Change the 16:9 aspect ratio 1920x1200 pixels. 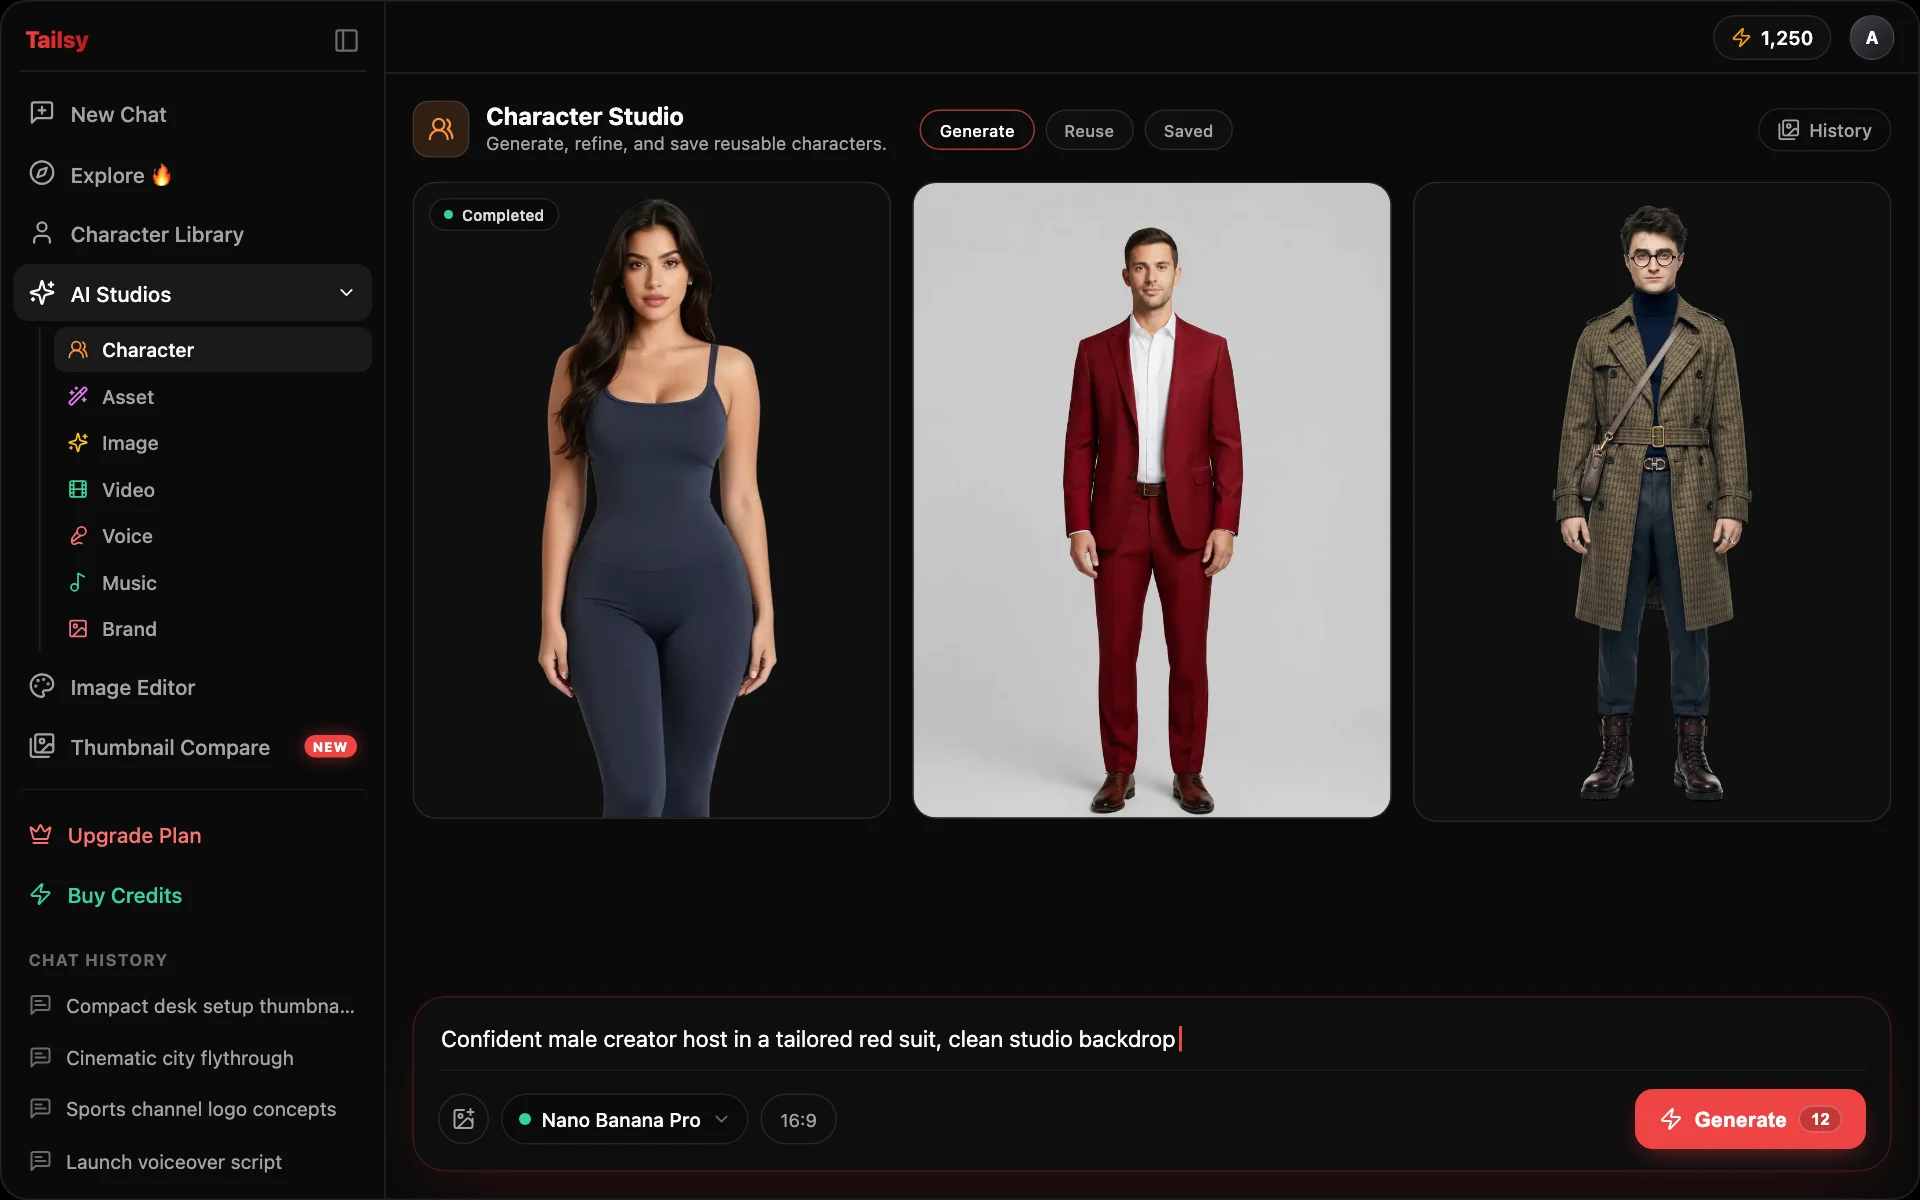[x=798, y=1119]
